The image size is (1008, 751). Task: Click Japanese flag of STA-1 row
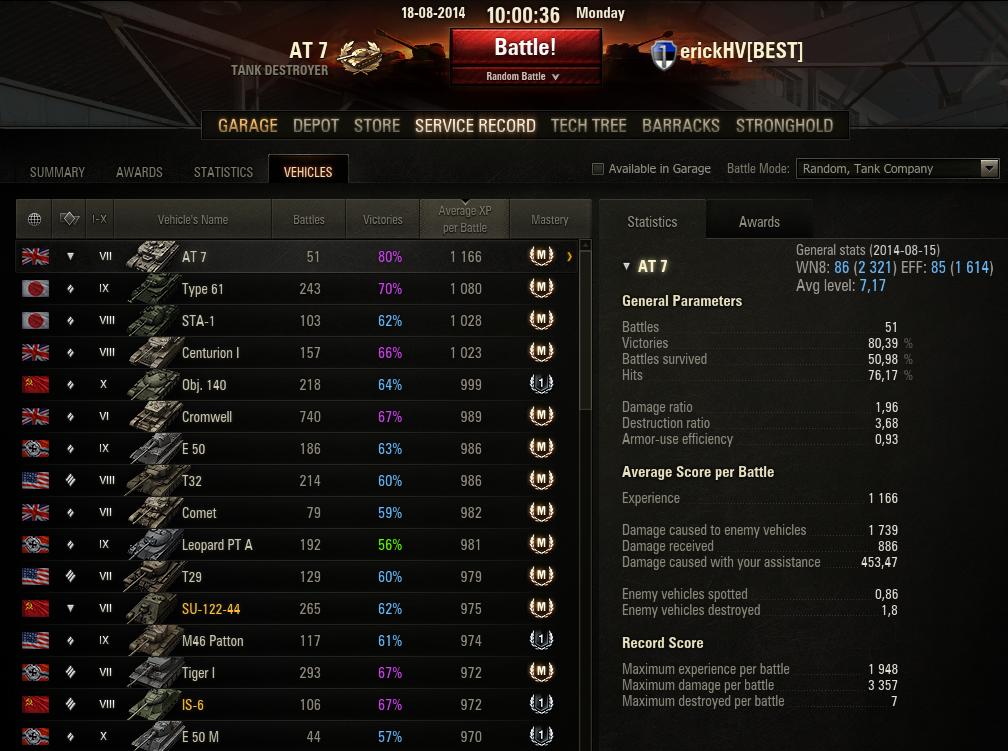tap(35, 320)
